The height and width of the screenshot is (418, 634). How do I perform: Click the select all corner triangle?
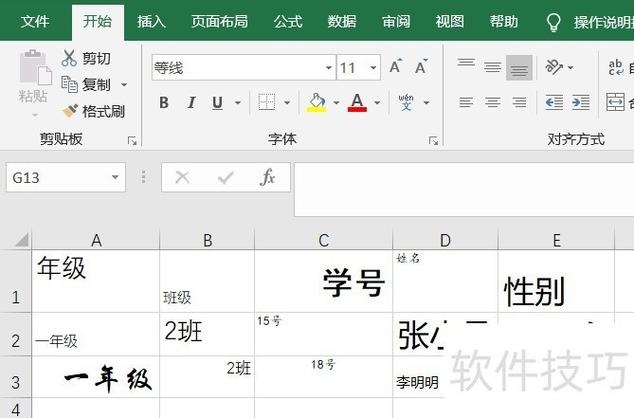22,240
